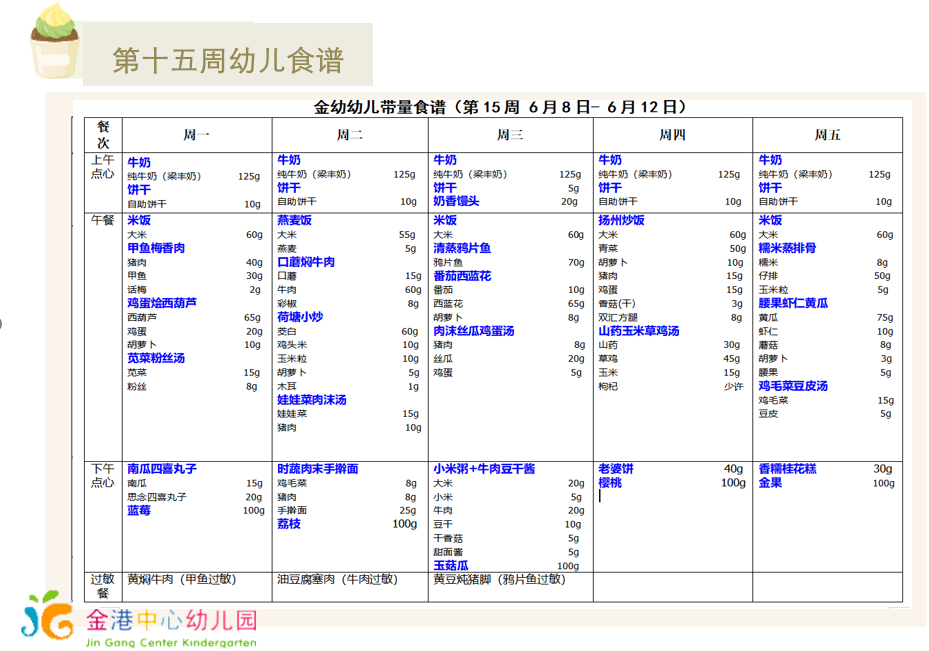Click the dish 清蒸鸦片鱼

[x=462, y=248]
